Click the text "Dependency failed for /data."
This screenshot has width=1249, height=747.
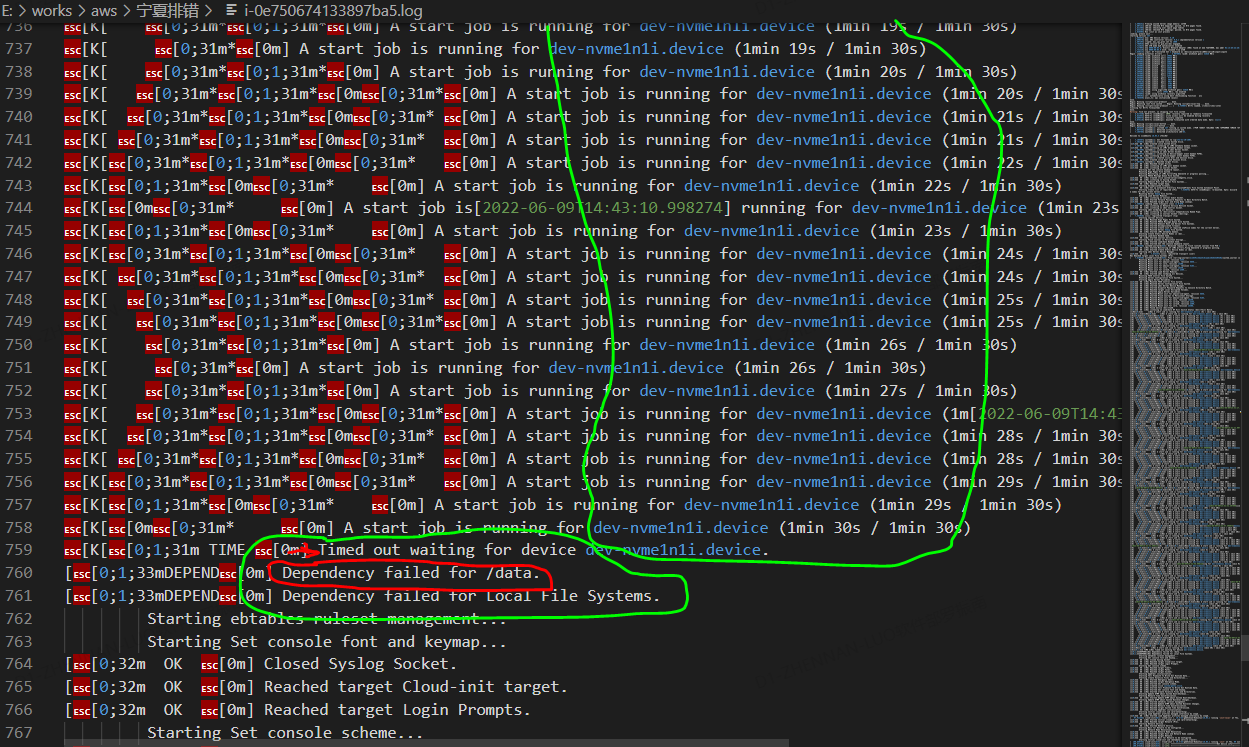411,573
